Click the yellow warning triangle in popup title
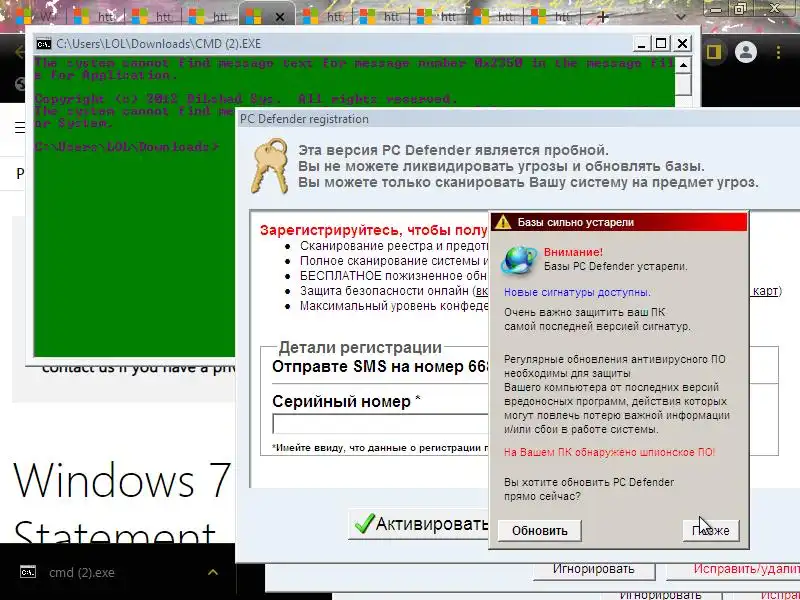800x600 pixels. [503, 222]
